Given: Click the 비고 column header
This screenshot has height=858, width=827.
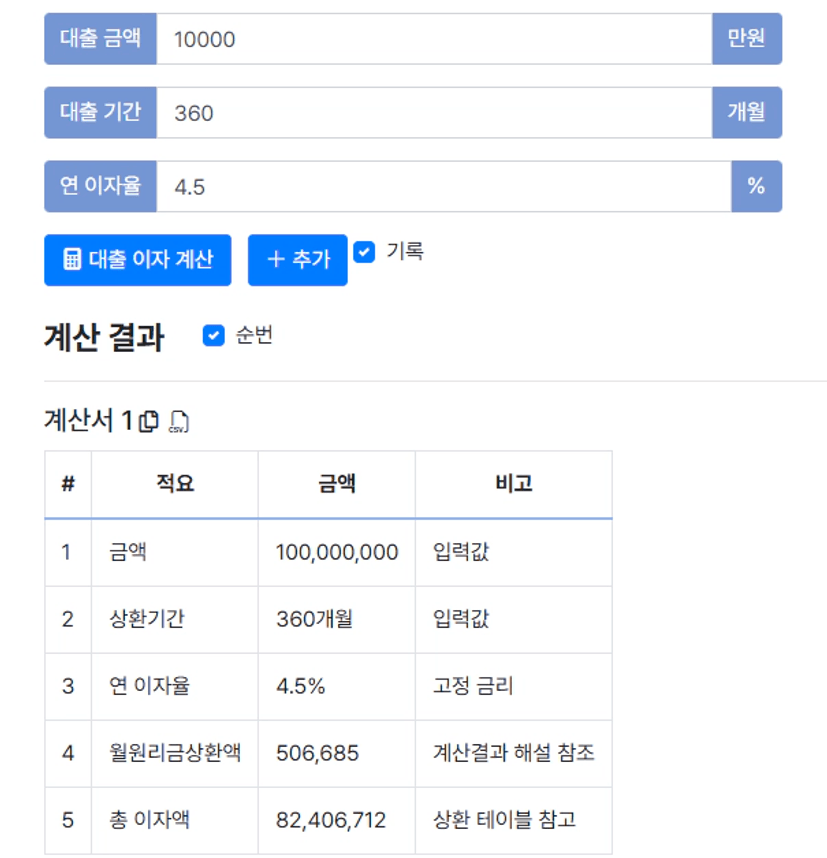Looking at the screenshot, I should tap(514, 484).
